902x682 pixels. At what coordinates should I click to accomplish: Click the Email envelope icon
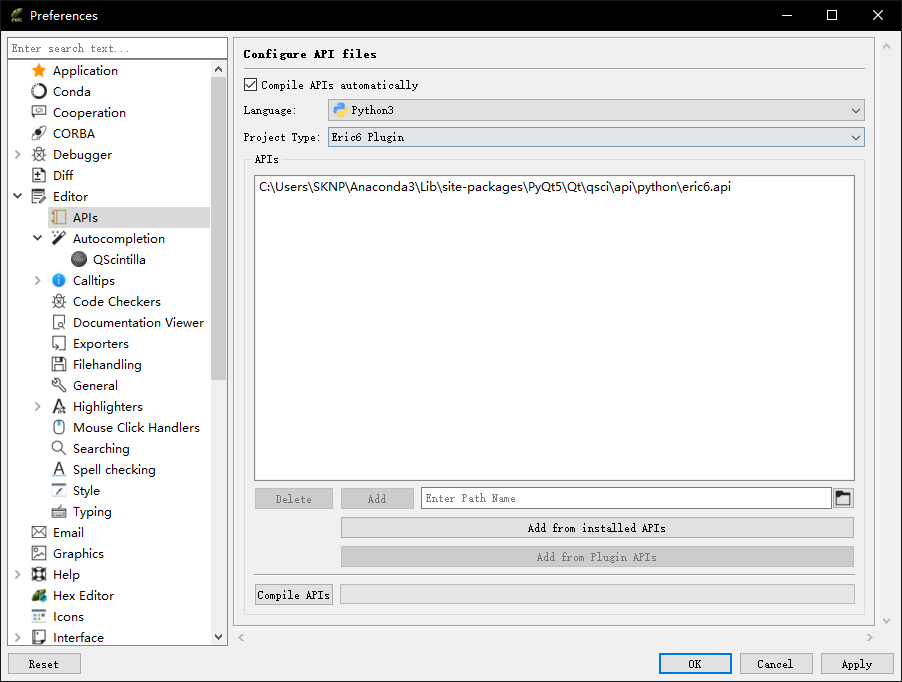coord(39,532)
